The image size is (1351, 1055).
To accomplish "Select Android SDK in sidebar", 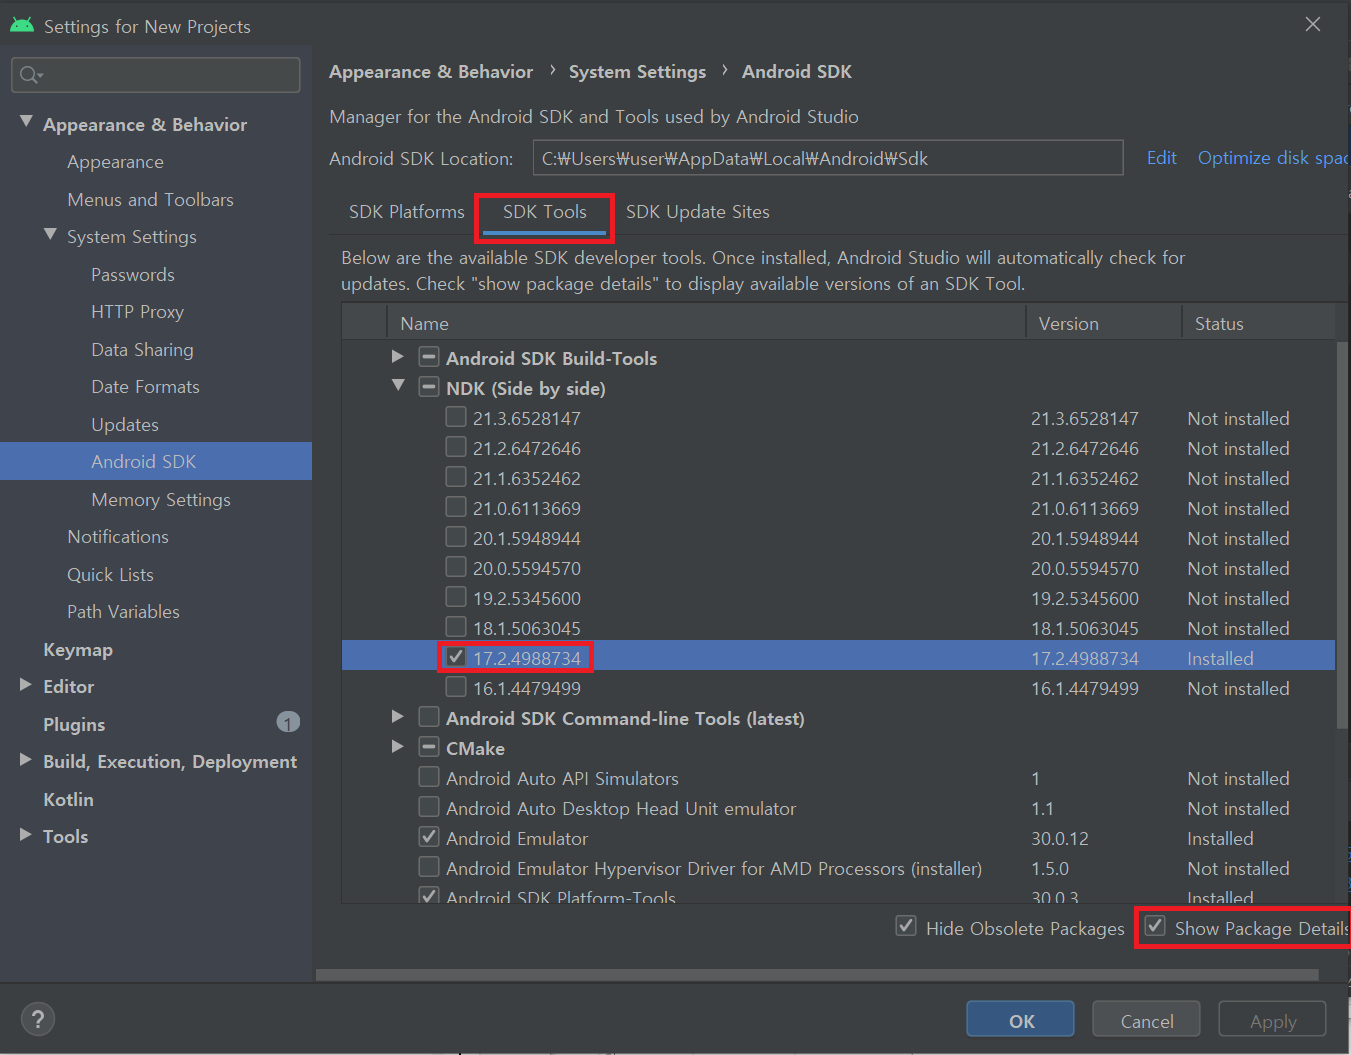I will pos(156,461).
